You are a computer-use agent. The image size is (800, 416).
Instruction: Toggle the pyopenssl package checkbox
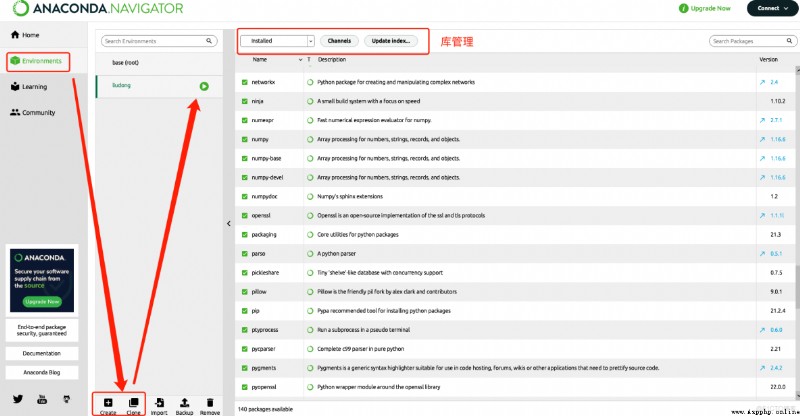click(x=245, y=387)
